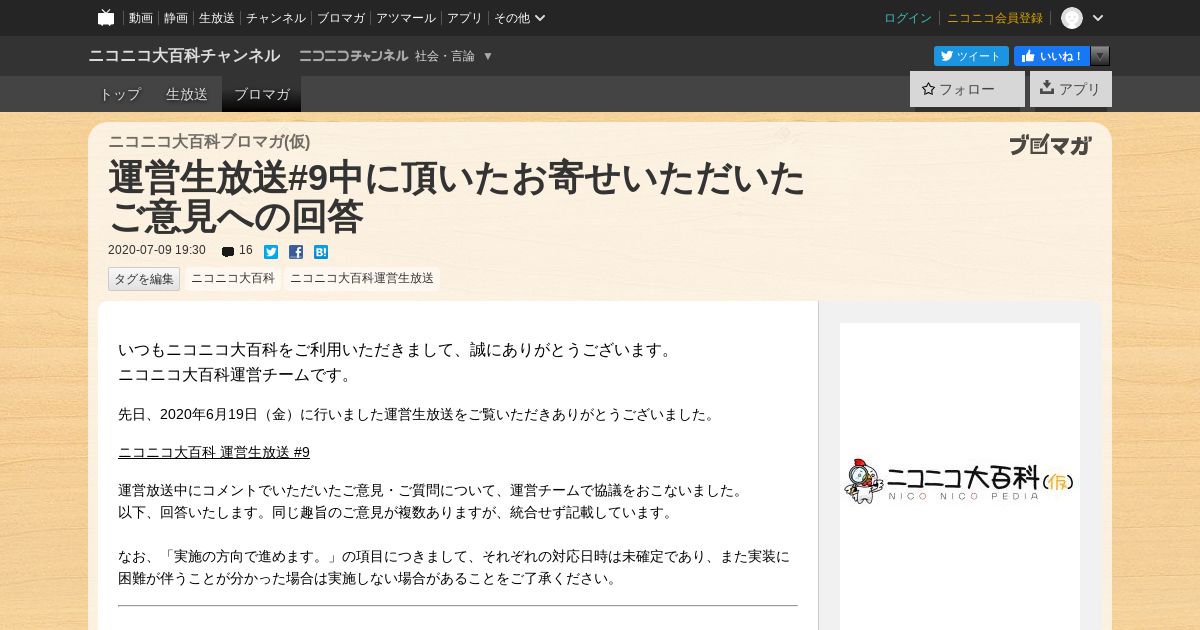Open the user avatar icon

point(1072,18)
